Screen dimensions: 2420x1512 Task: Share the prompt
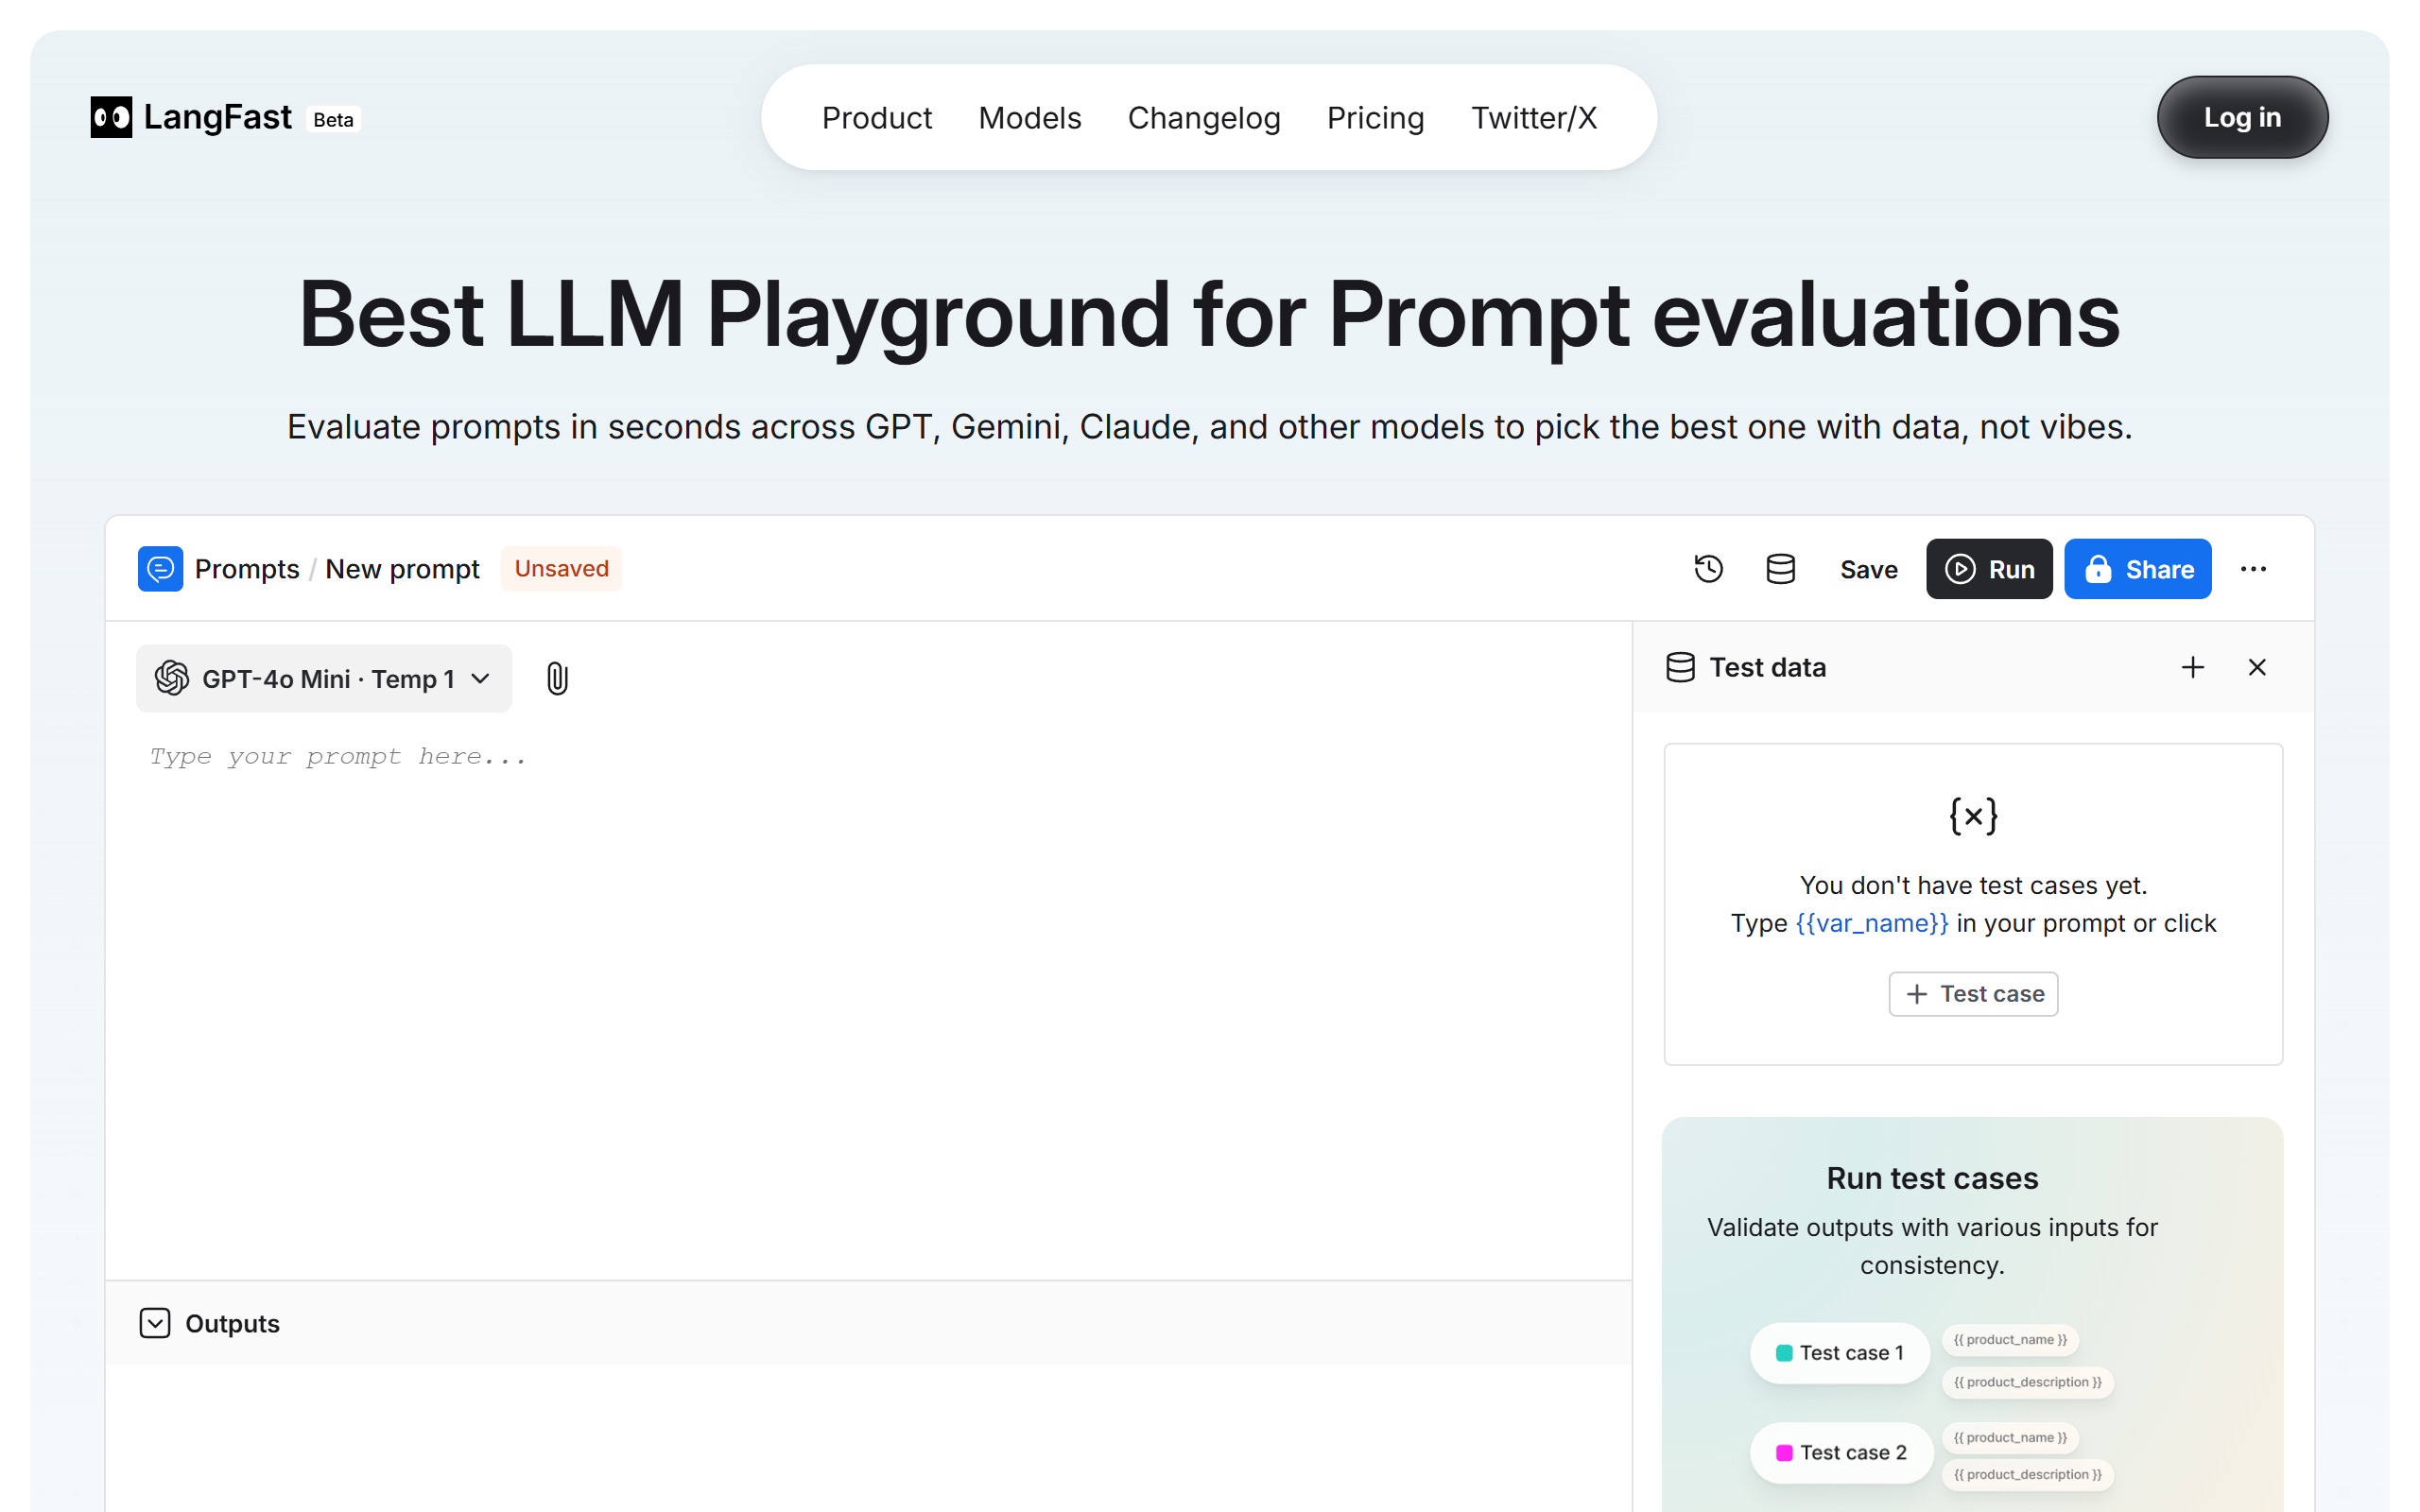click(x=2138, y=569)
